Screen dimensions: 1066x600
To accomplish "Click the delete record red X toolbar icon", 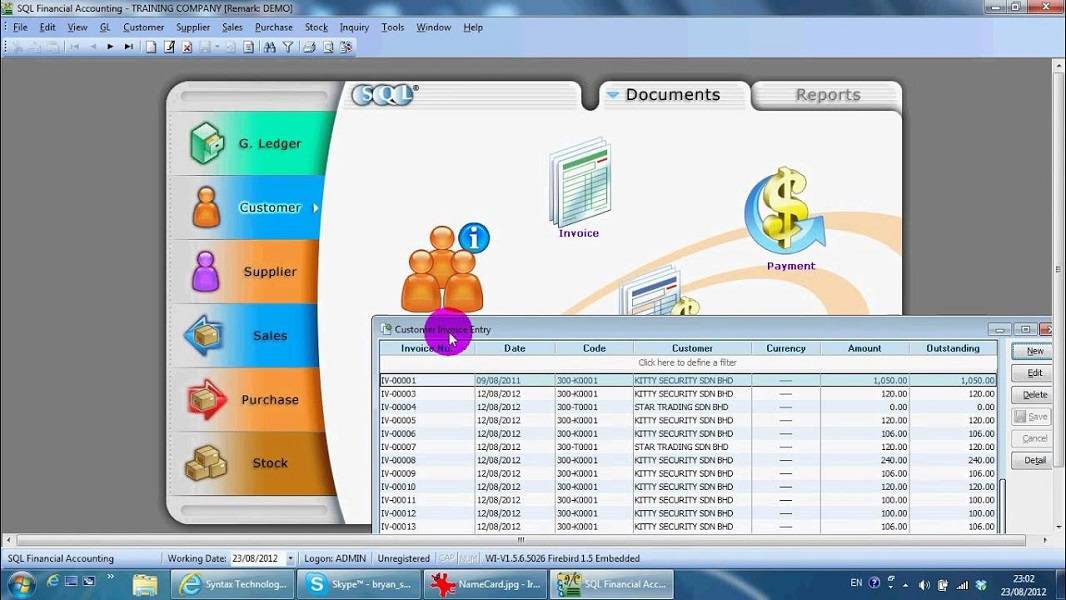I will [x=185, y=46].
